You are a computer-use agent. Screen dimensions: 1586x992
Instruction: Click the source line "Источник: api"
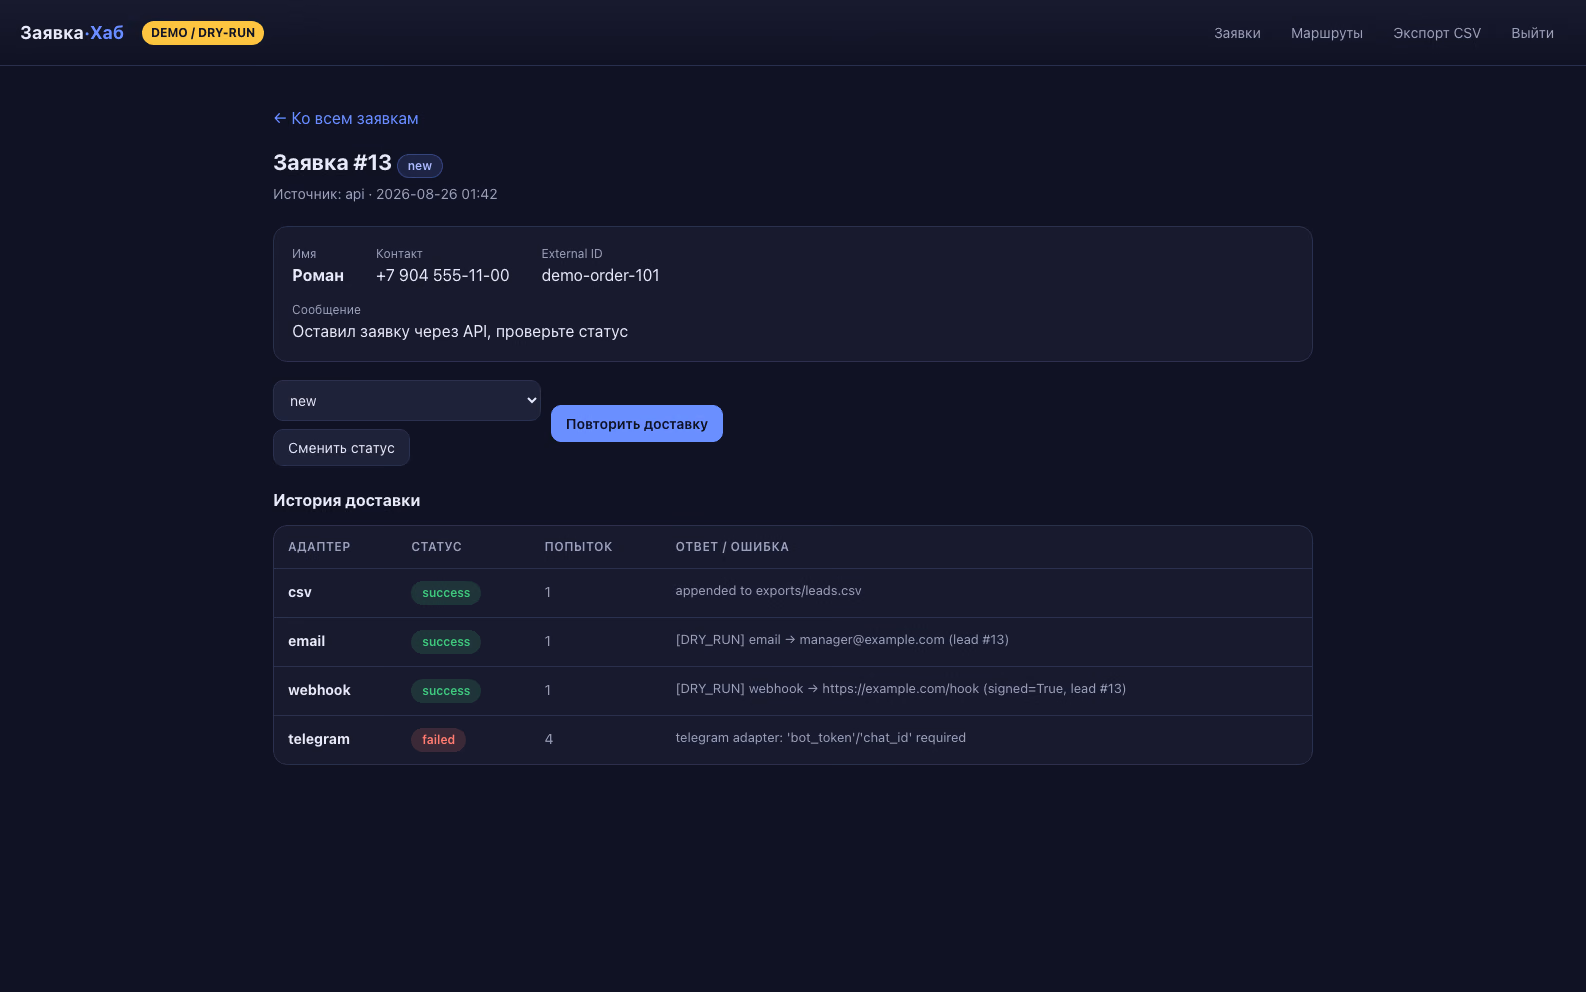(x=319, y=194)
